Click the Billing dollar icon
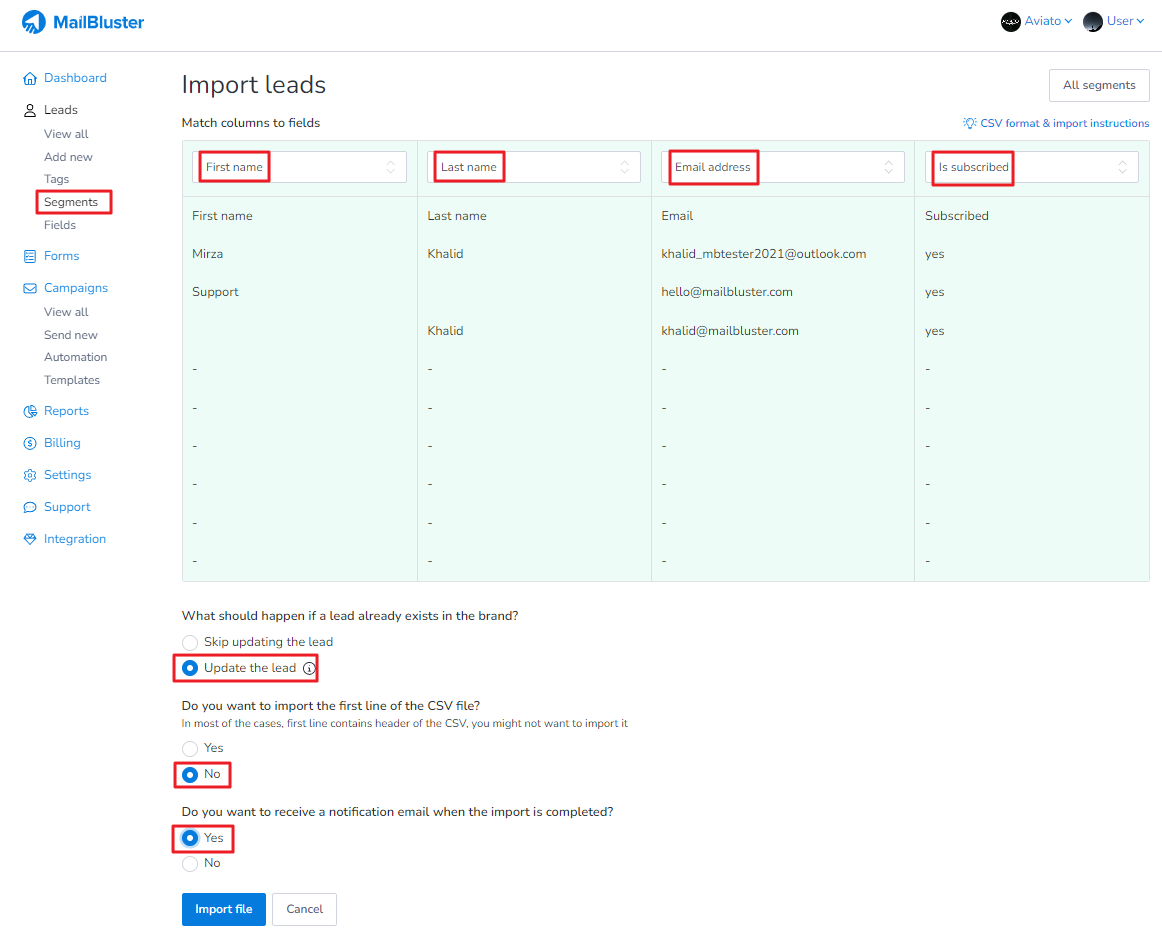The width and height of the screenshot is (1162, 935). coord(30,443)
